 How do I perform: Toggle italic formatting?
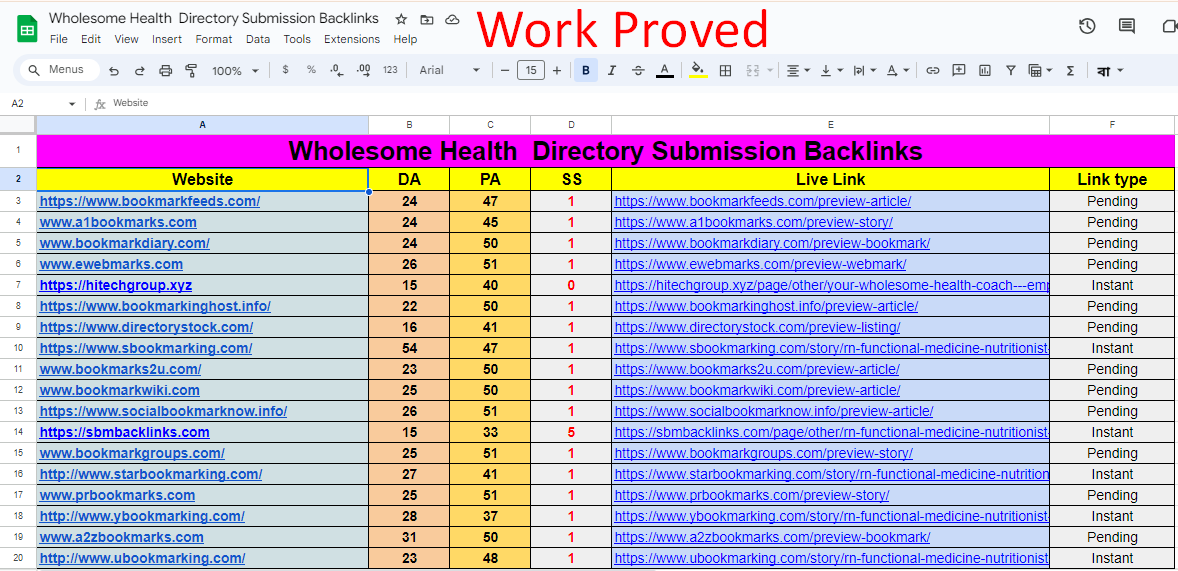tap(612, 71)
